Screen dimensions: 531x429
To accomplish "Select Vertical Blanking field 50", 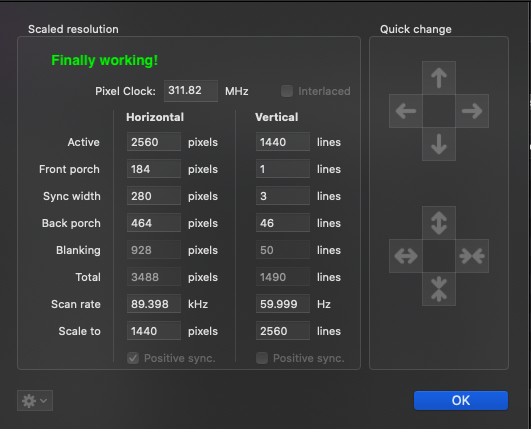I will click(283, 250).
